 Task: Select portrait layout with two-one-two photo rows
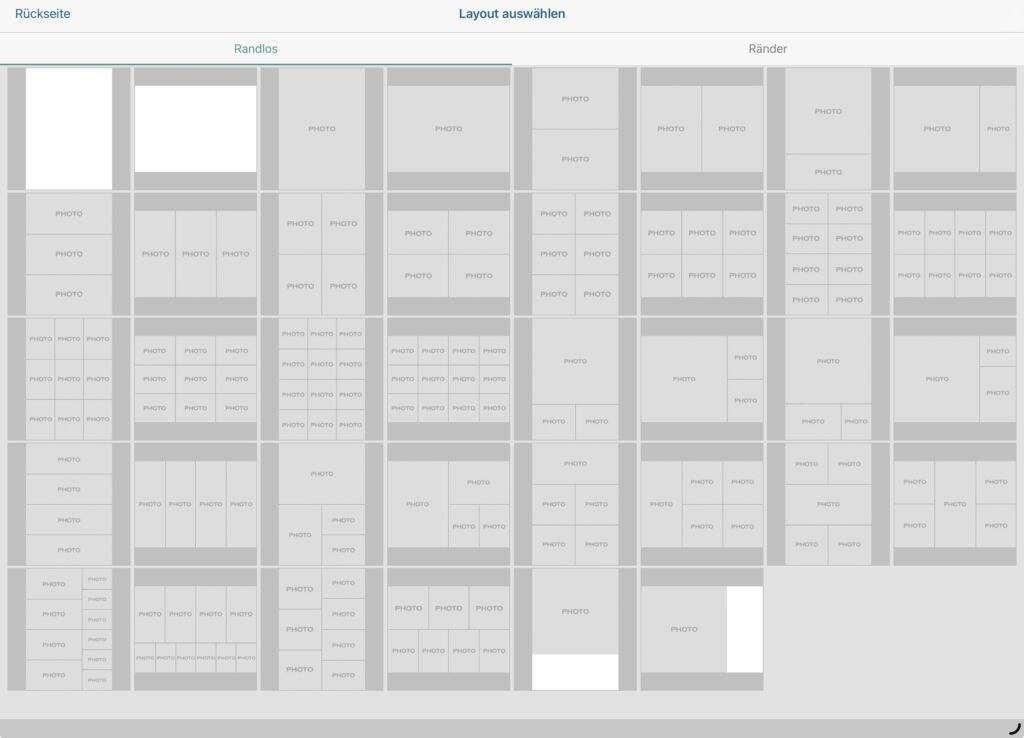click(828, 504)
